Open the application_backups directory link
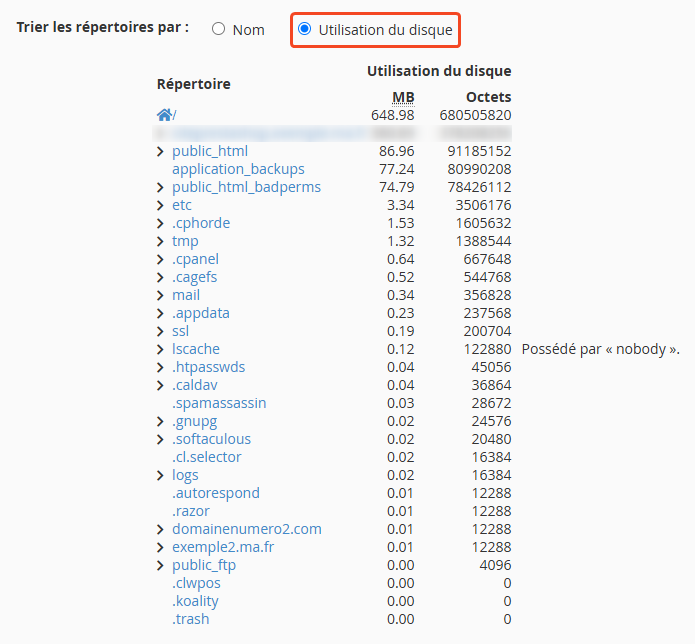695x644 pixels. (238, 169)
